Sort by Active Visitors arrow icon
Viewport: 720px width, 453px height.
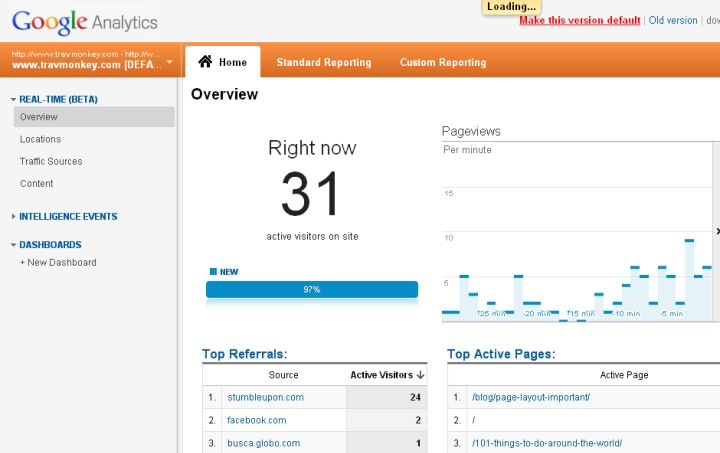(x=421, y=375)
